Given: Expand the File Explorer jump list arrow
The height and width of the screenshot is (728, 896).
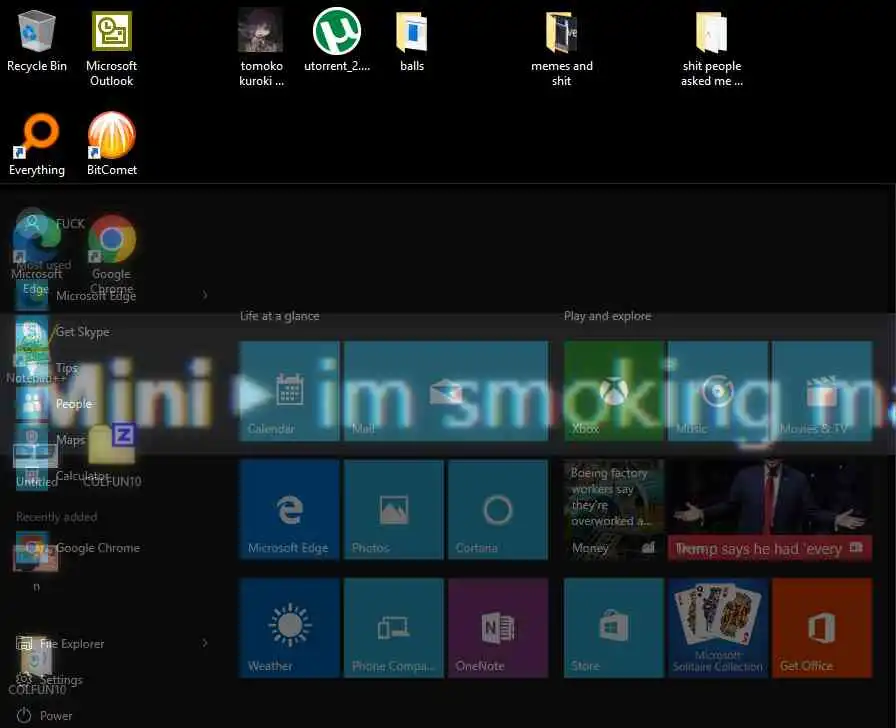Looking at the screenshot, I should tap(205, 643).
